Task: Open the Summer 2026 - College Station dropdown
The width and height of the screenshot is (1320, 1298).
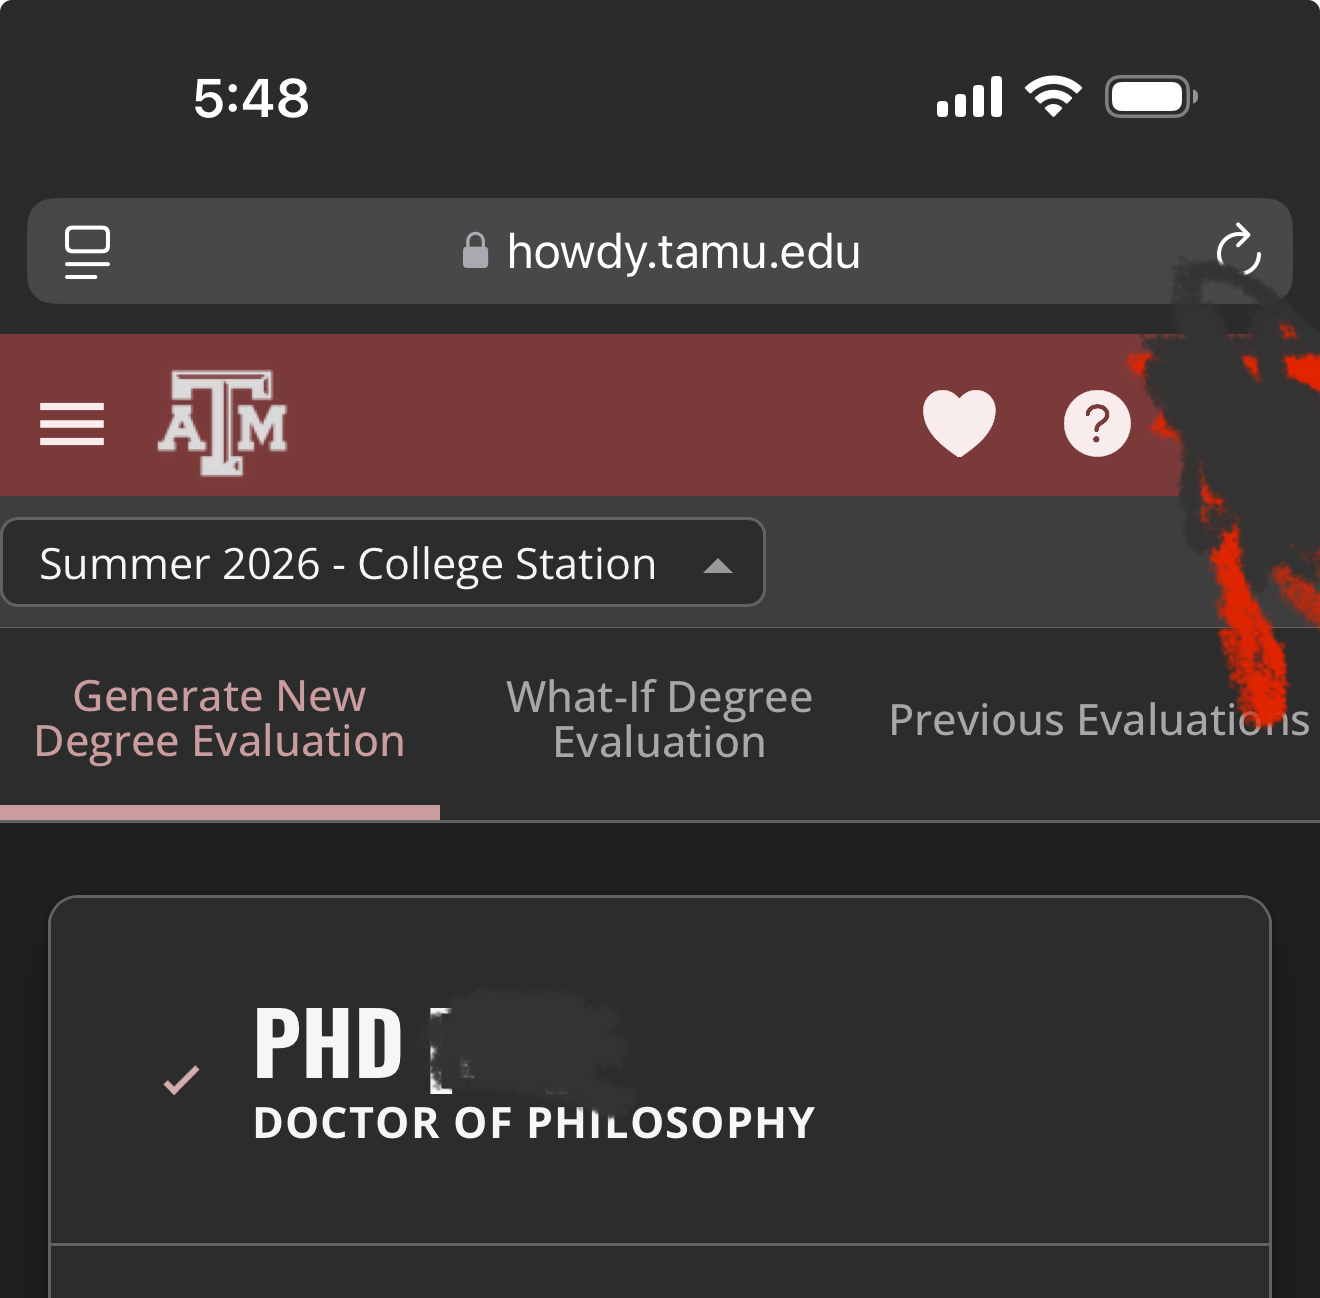Action: point(383,562)
